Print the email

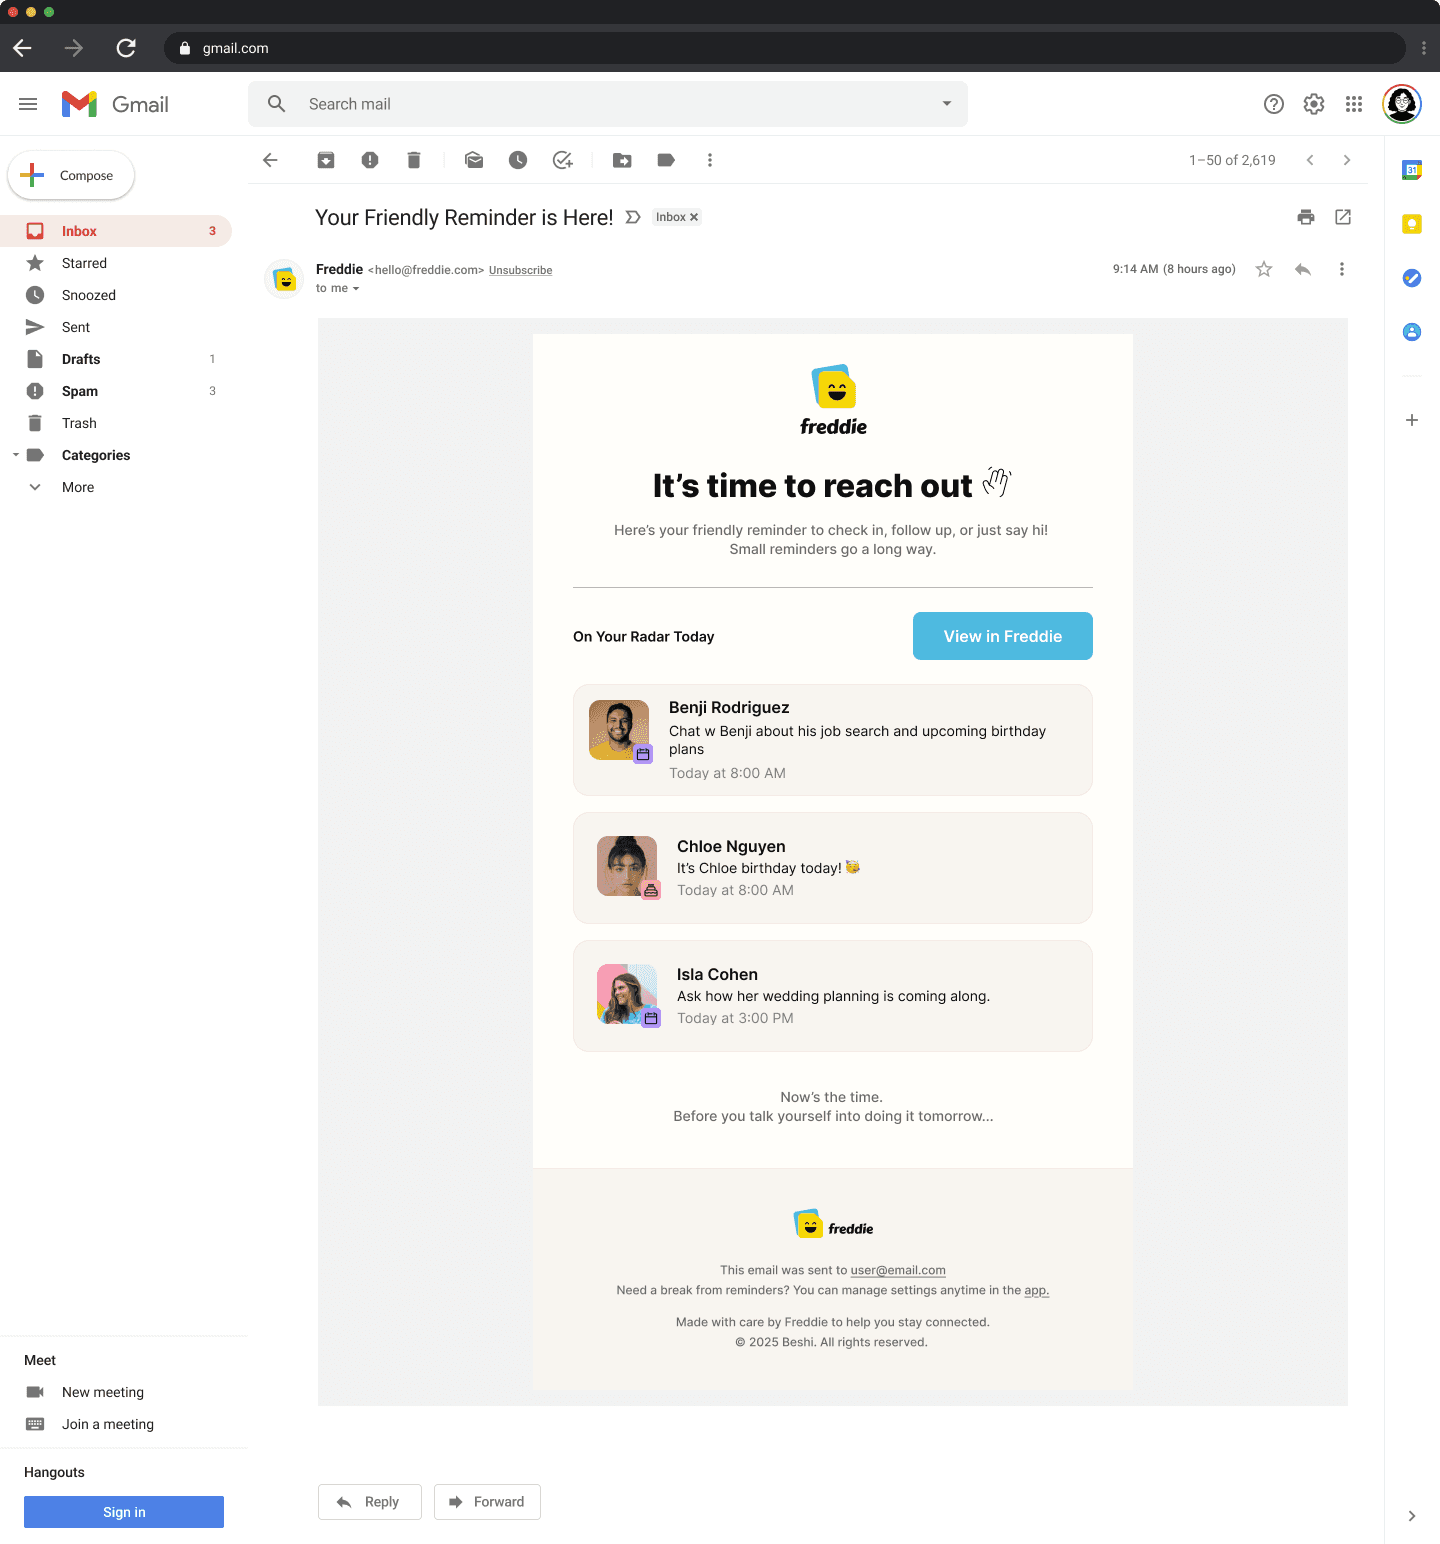pyautogui.click(x=1306, y=217)
